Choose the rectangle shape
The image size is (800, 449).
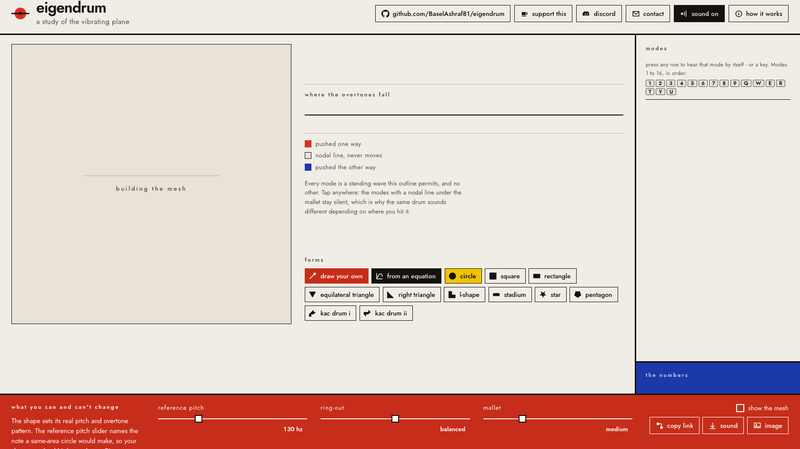point(553,276)
